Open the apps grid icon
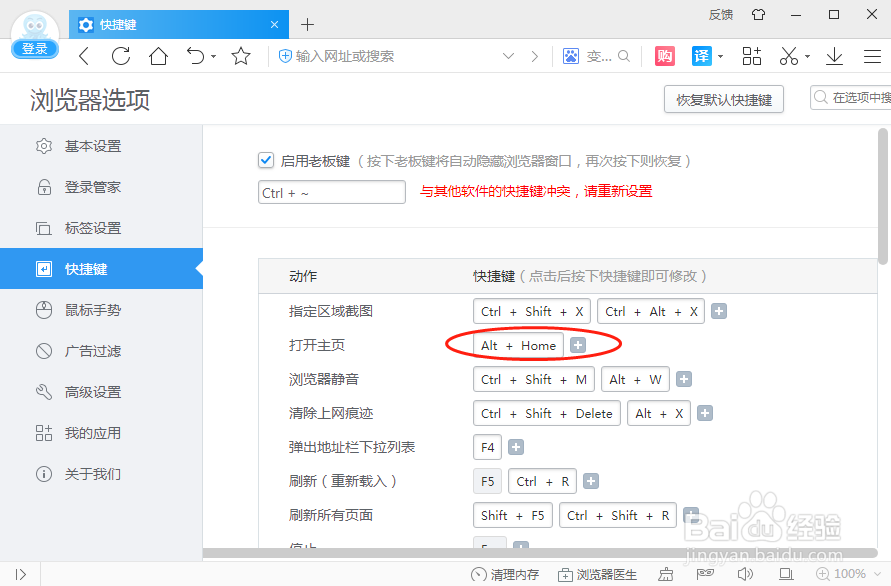Image resolution: width=891 pixels, height=586 pixels. coord(752,56)
